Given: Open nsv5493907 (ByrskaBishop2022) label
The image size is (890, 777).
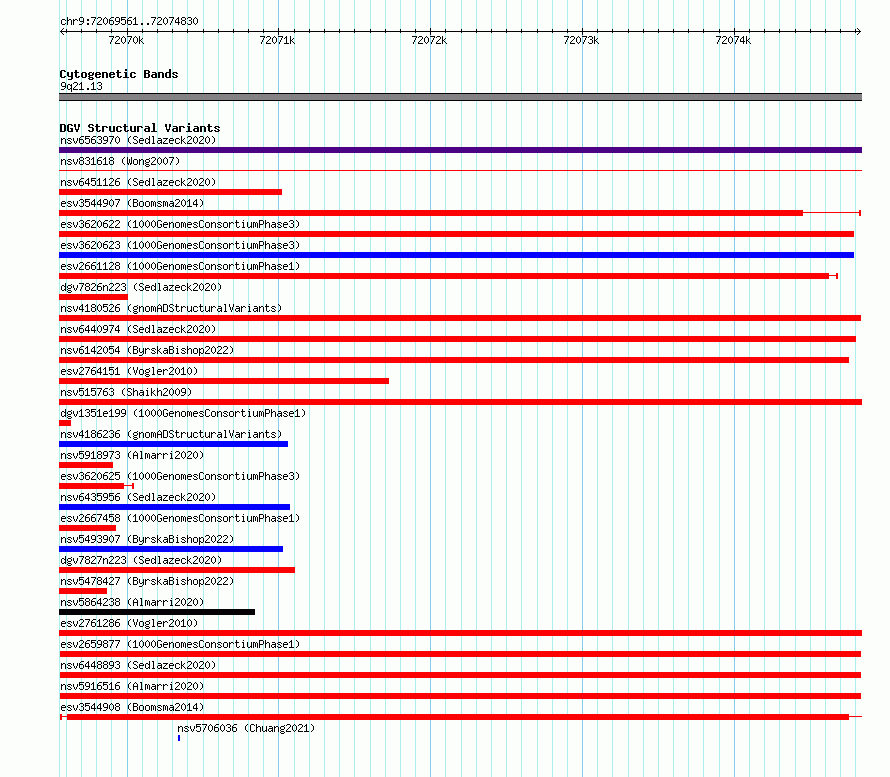Looking at the screenshot, I should (147, 539).
